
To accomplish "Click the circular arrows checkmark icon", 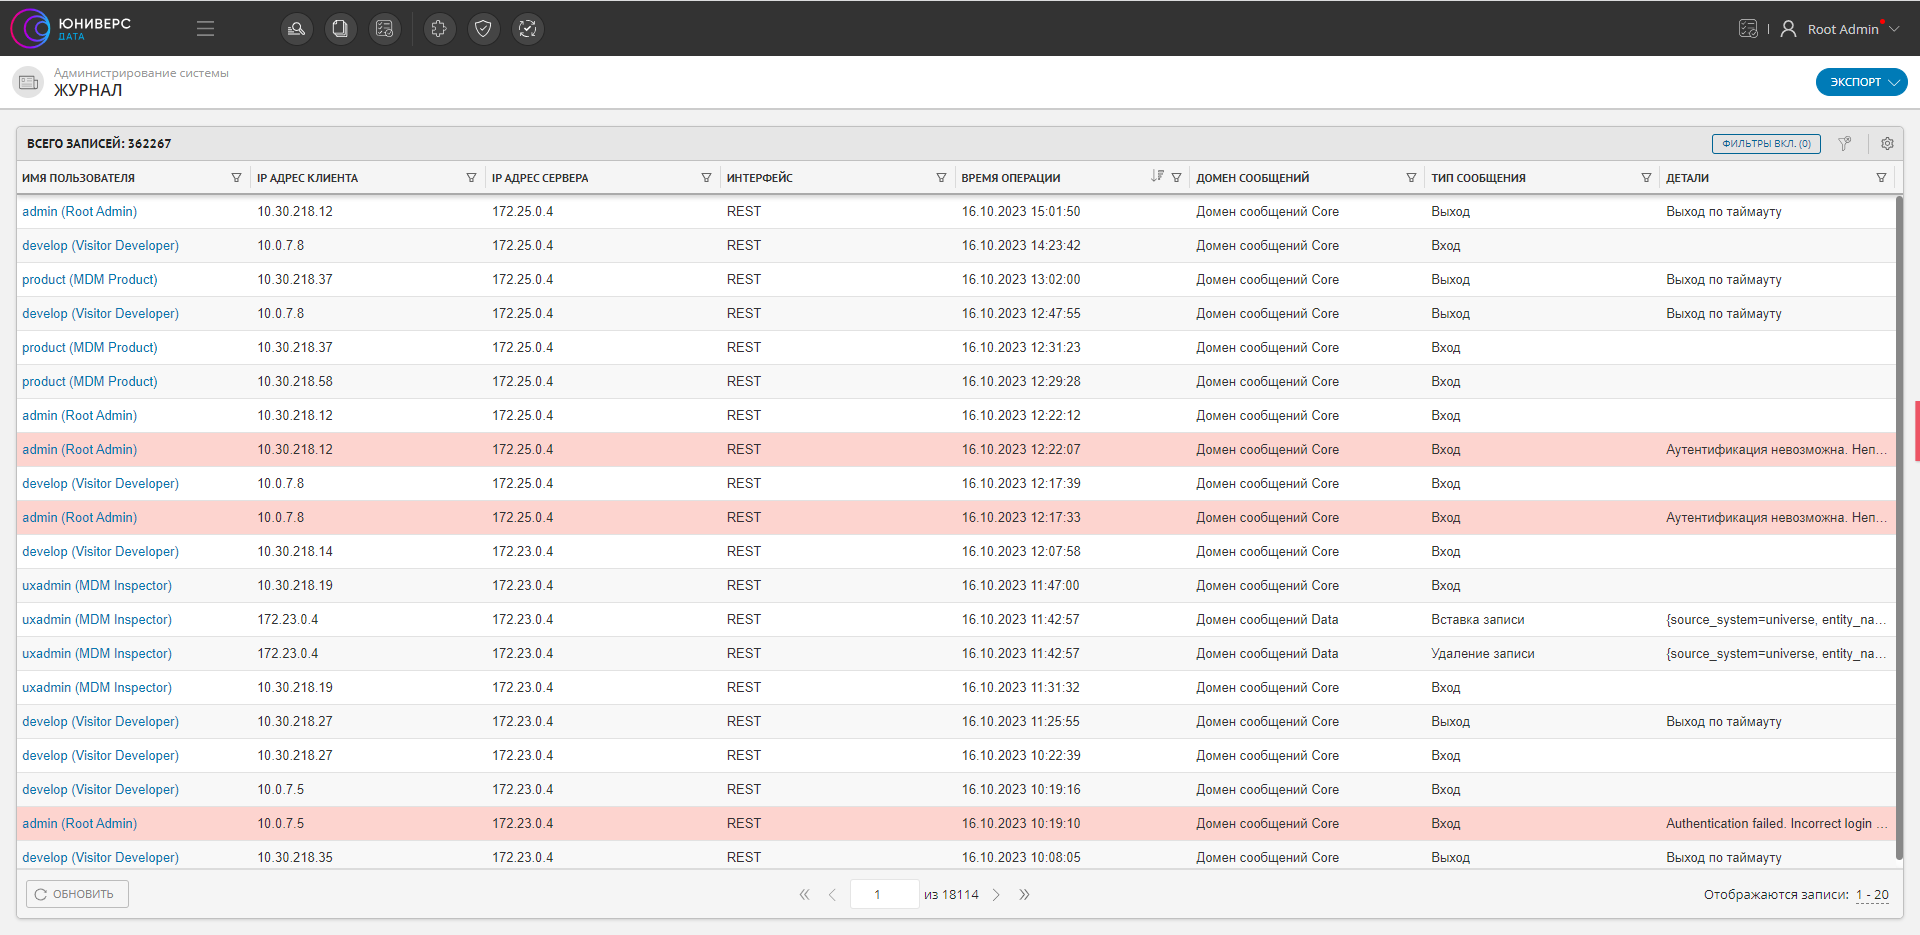I will pyautogui.click(x=527, y=29).
